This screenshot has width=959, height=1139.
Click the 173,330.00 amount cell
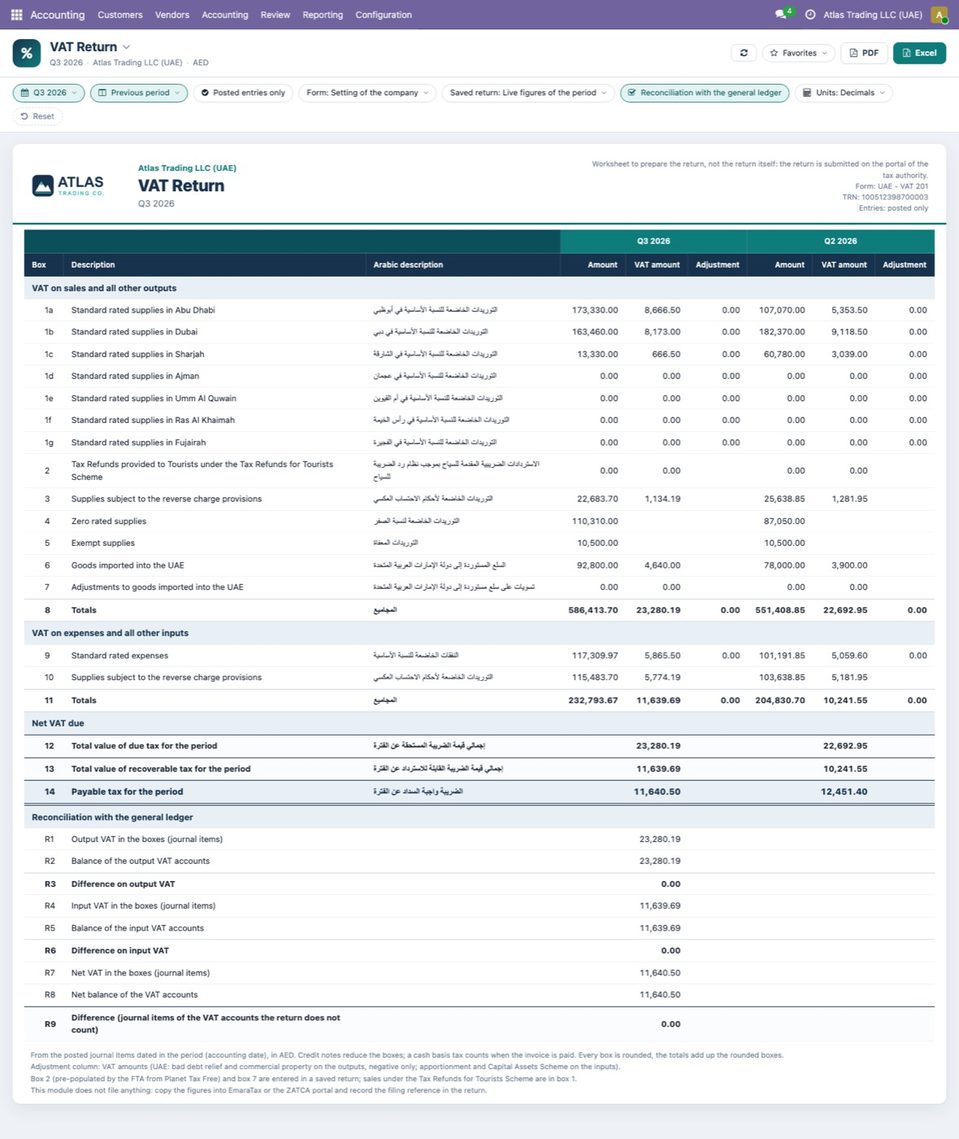tap(594, 310)
